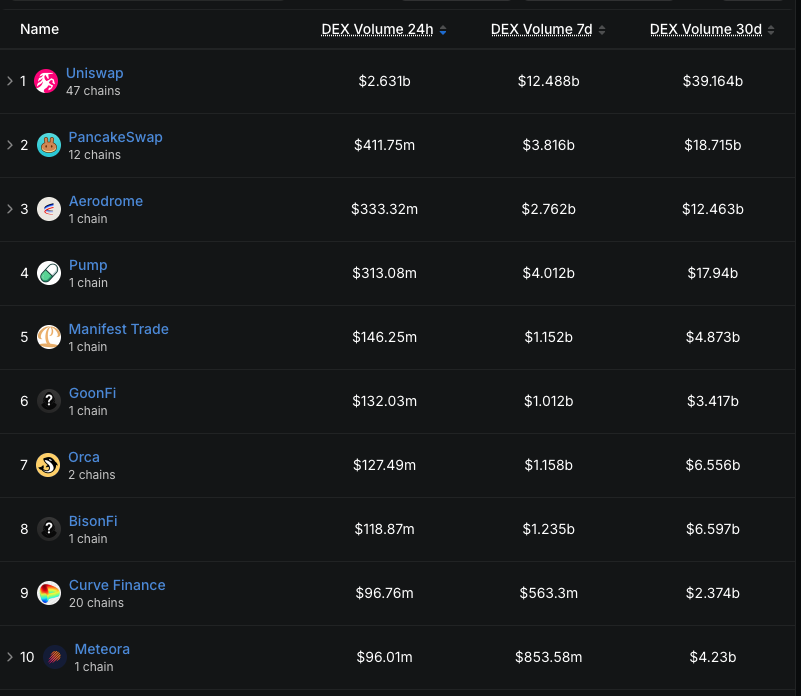801x696 pixels.
Task: Click the DEX Volume 30d column header
Action: (705, 30)
